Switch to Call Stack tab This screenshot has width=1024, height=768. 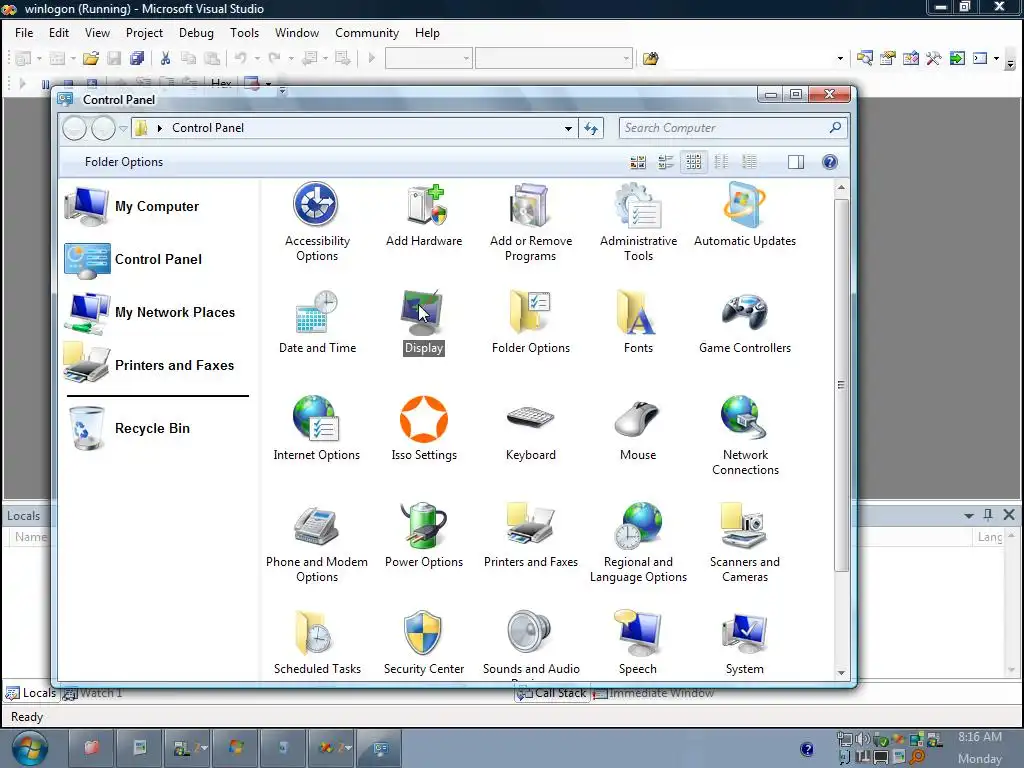tap(552, 693)
